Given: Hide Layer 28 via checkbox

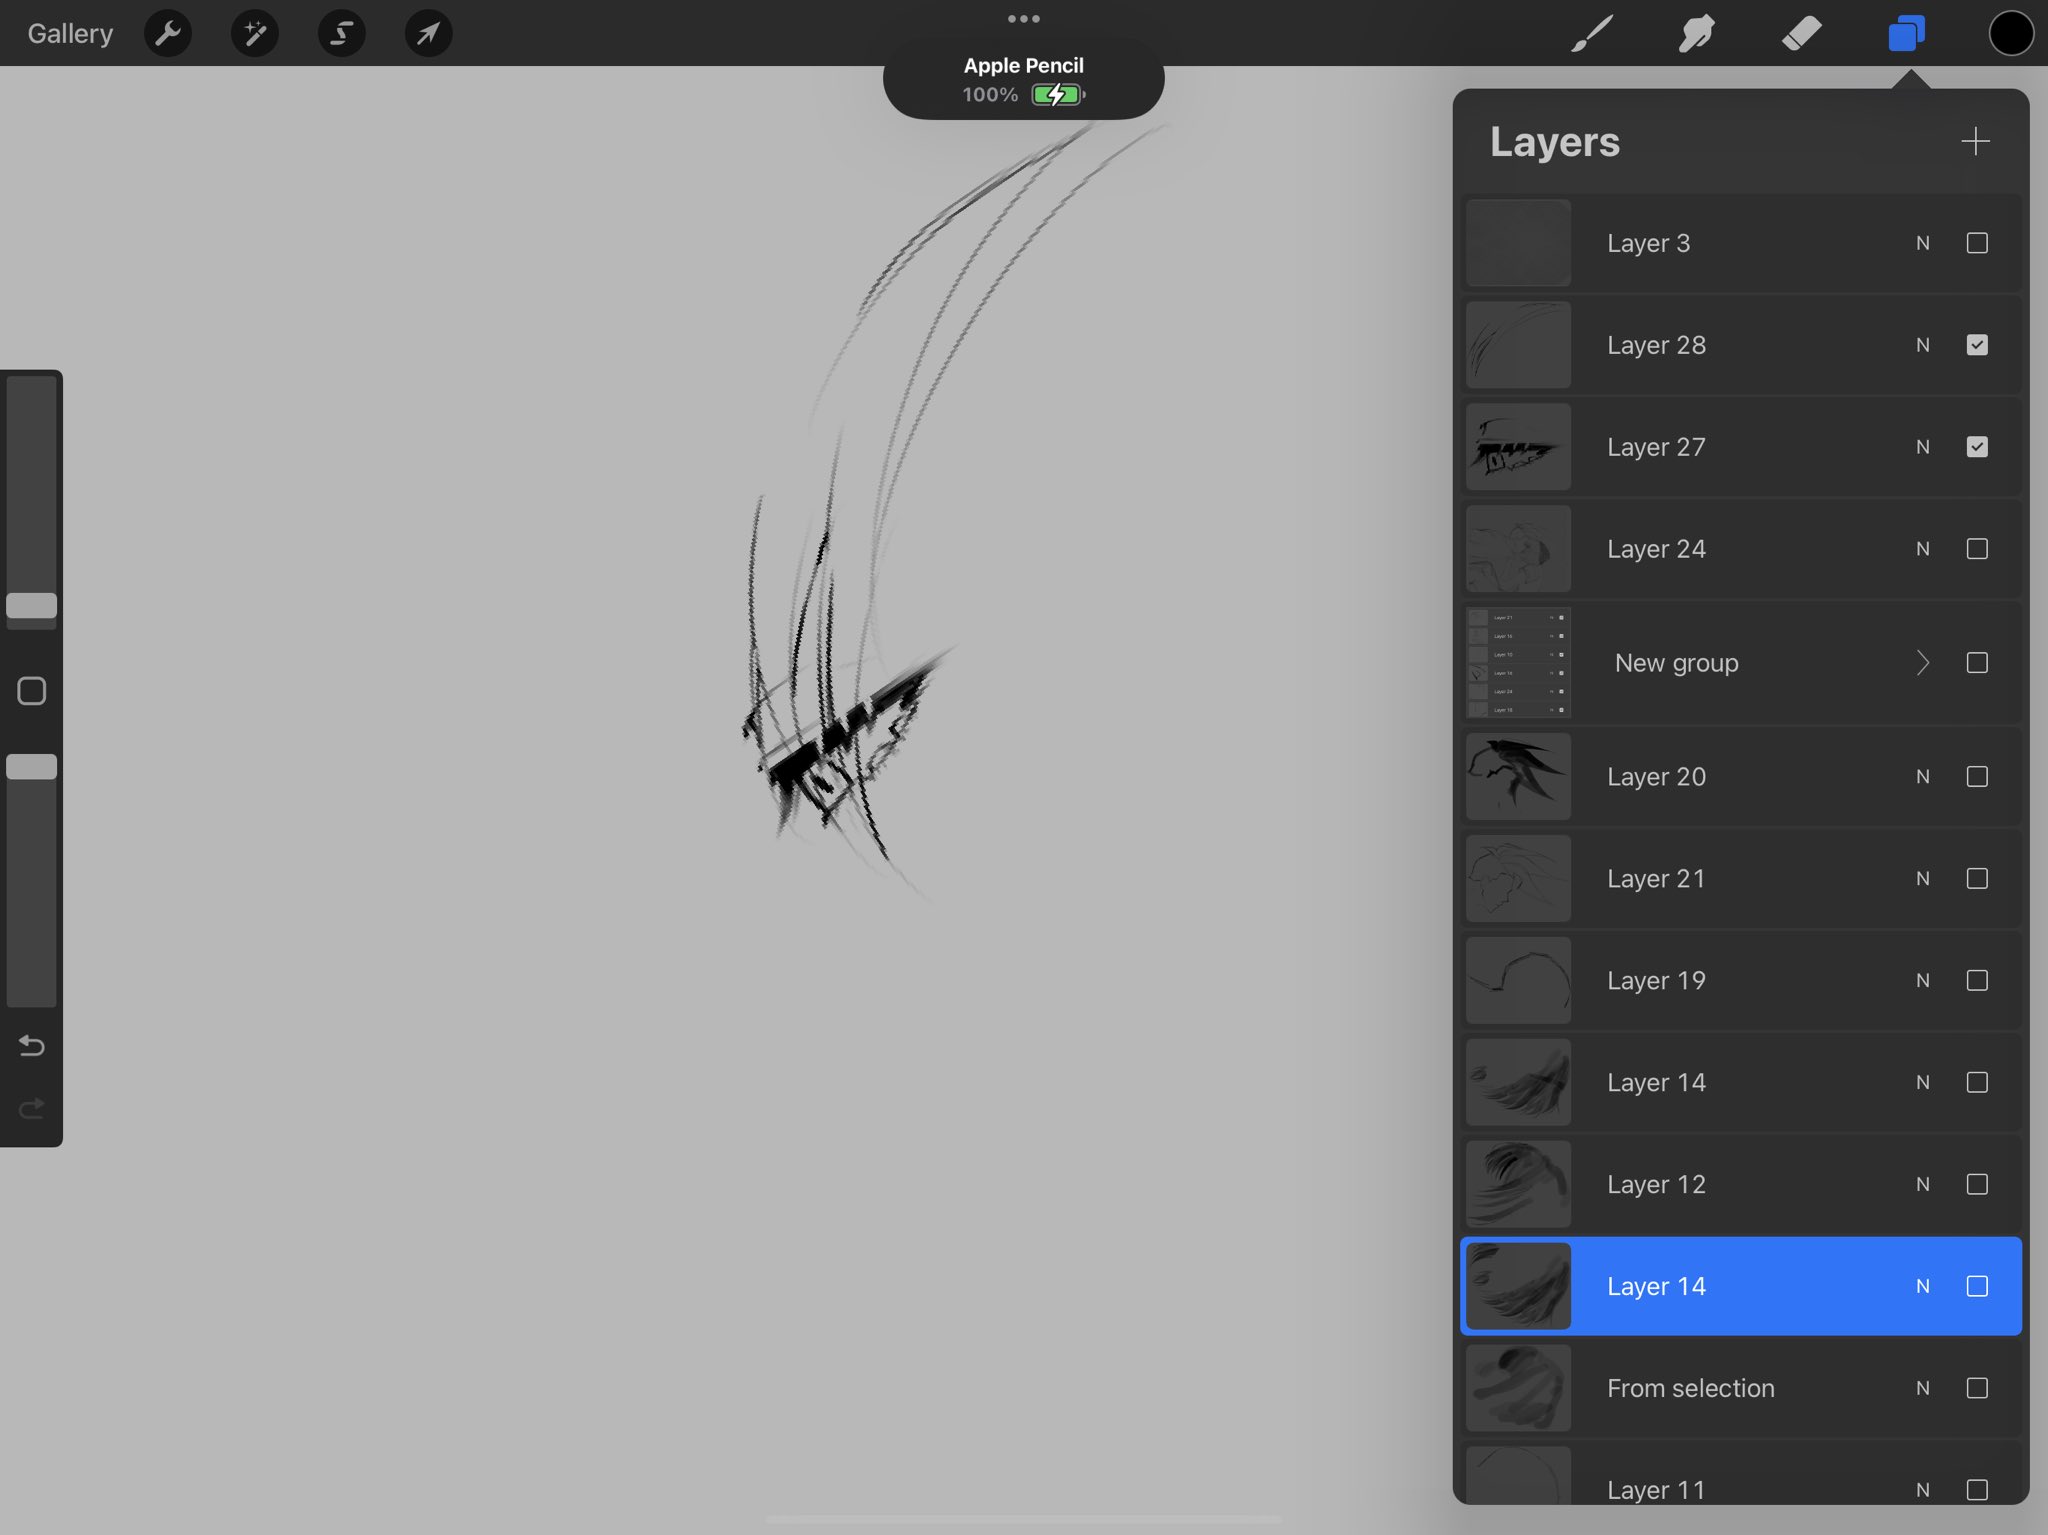Looking at the screenshot, I should coord(1977,345).
